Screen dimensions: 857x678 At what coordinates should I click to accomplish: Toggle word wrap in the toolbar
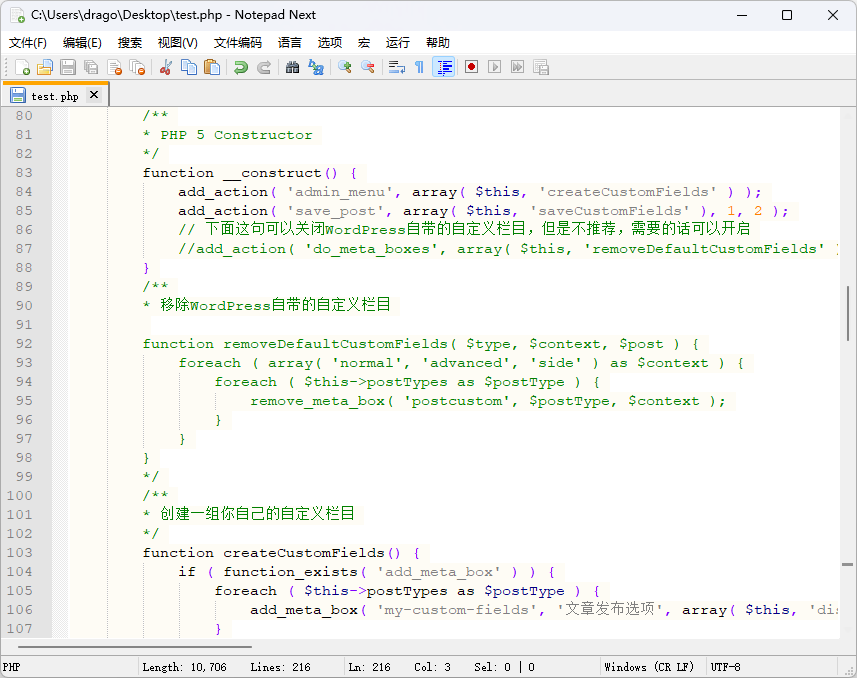[x=397, y=67]
